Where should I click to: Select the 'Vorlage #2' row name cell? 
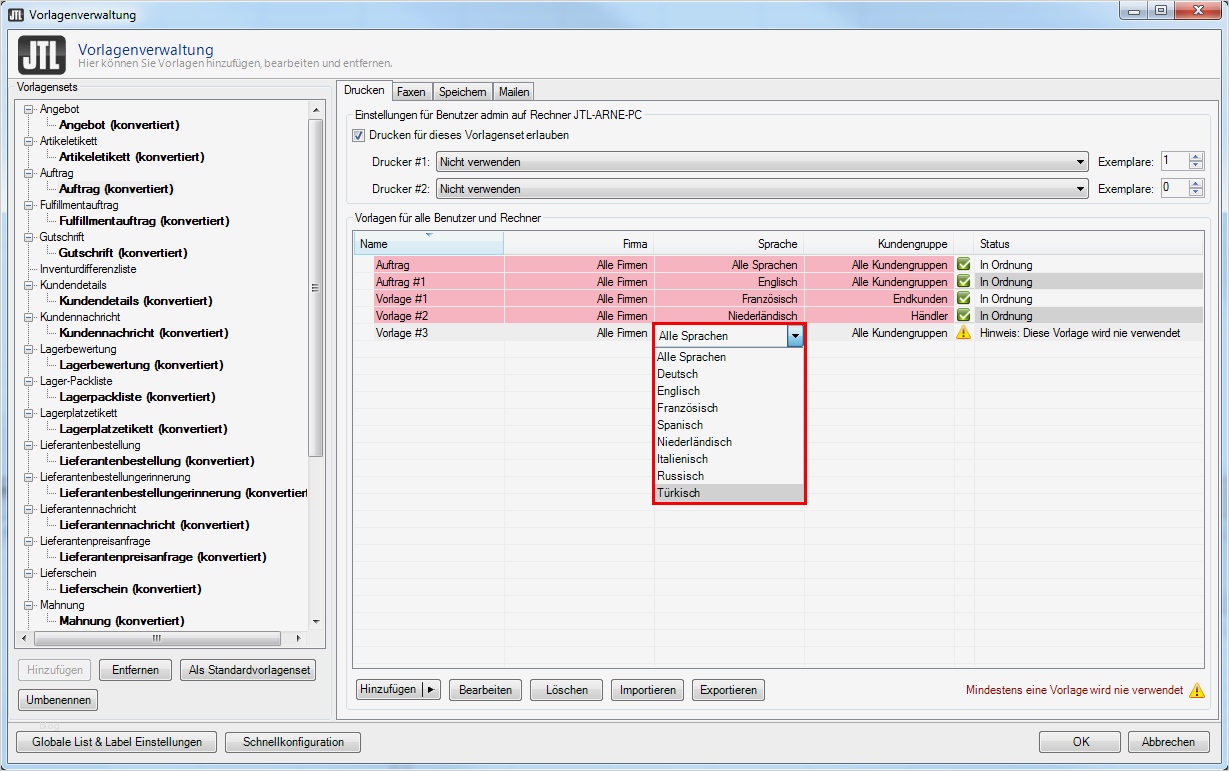(x=438, y=316)
